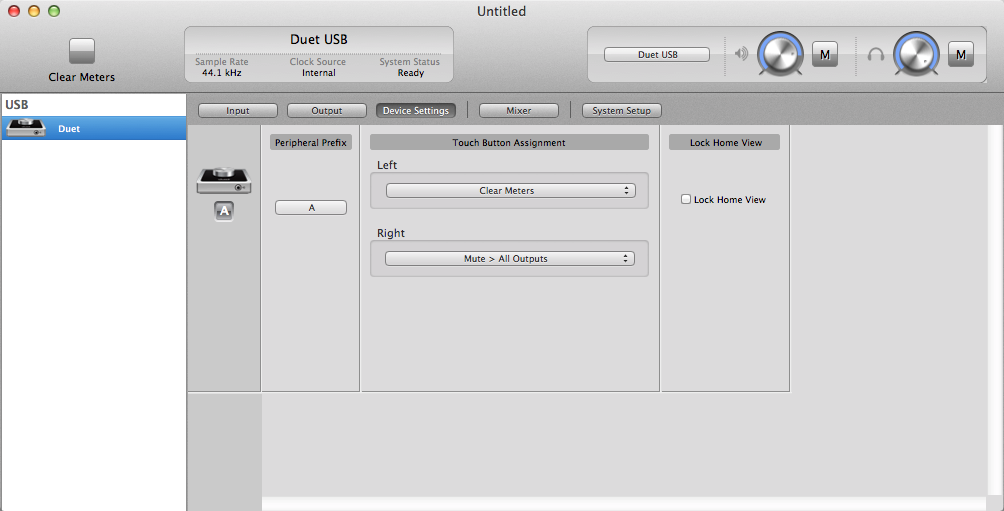Click the headphone volume knob
The image size is (1004, 511).
916,54
